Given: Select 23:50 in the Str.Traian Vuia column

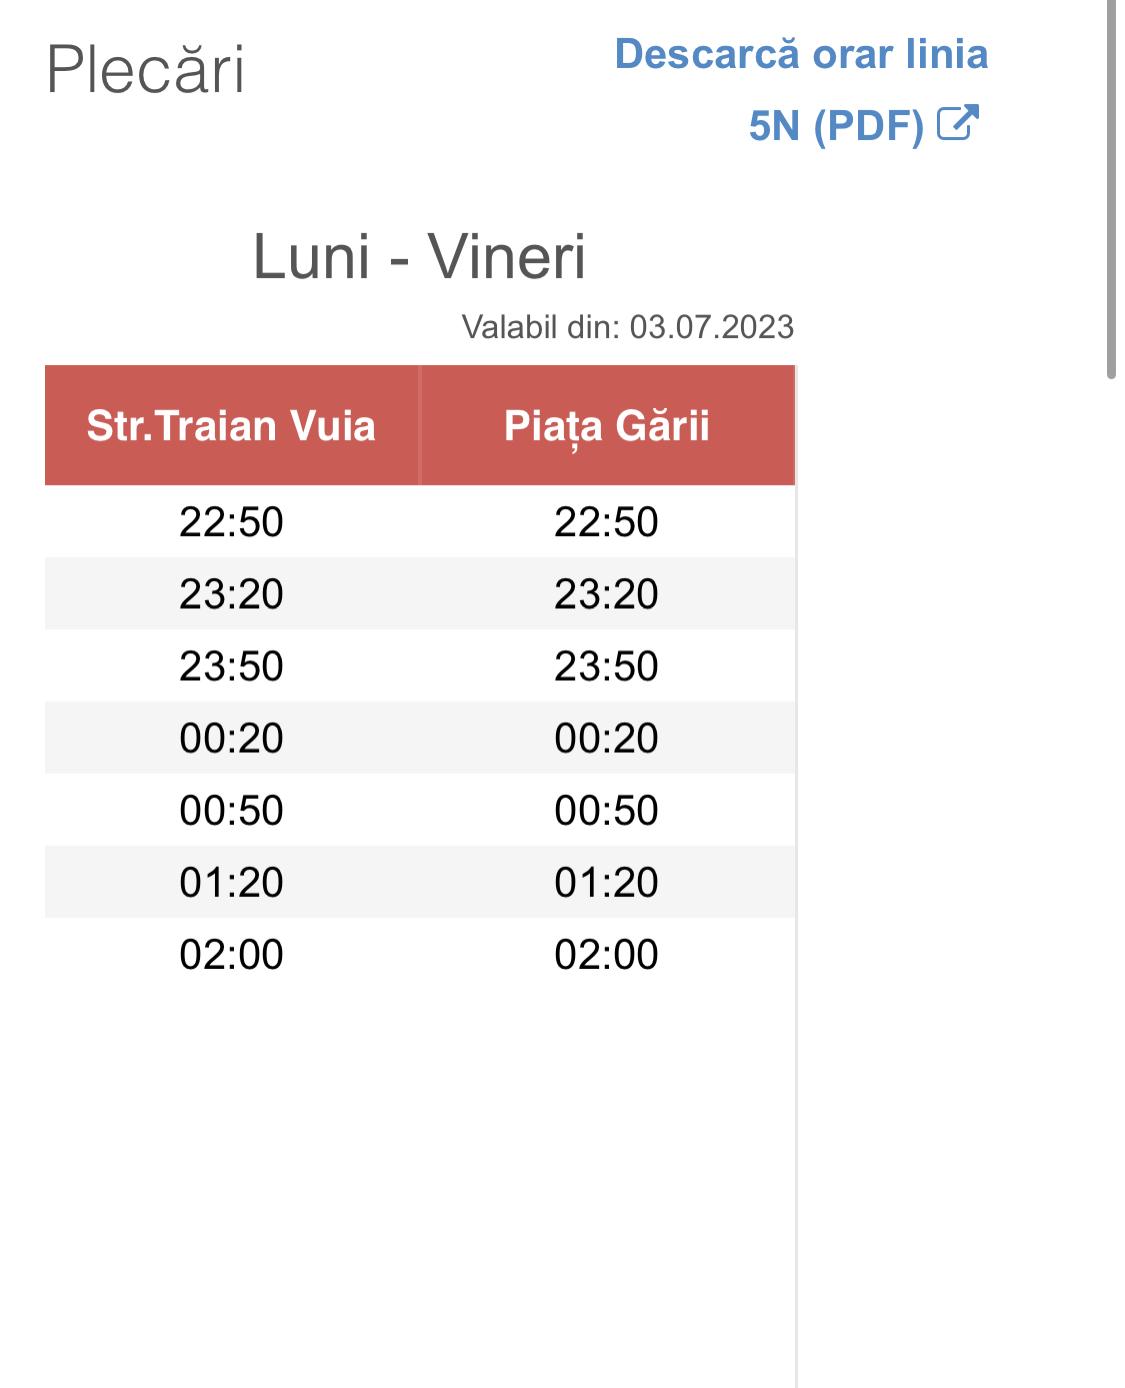Looking at the screenshot, I should (x=231, y=666).
